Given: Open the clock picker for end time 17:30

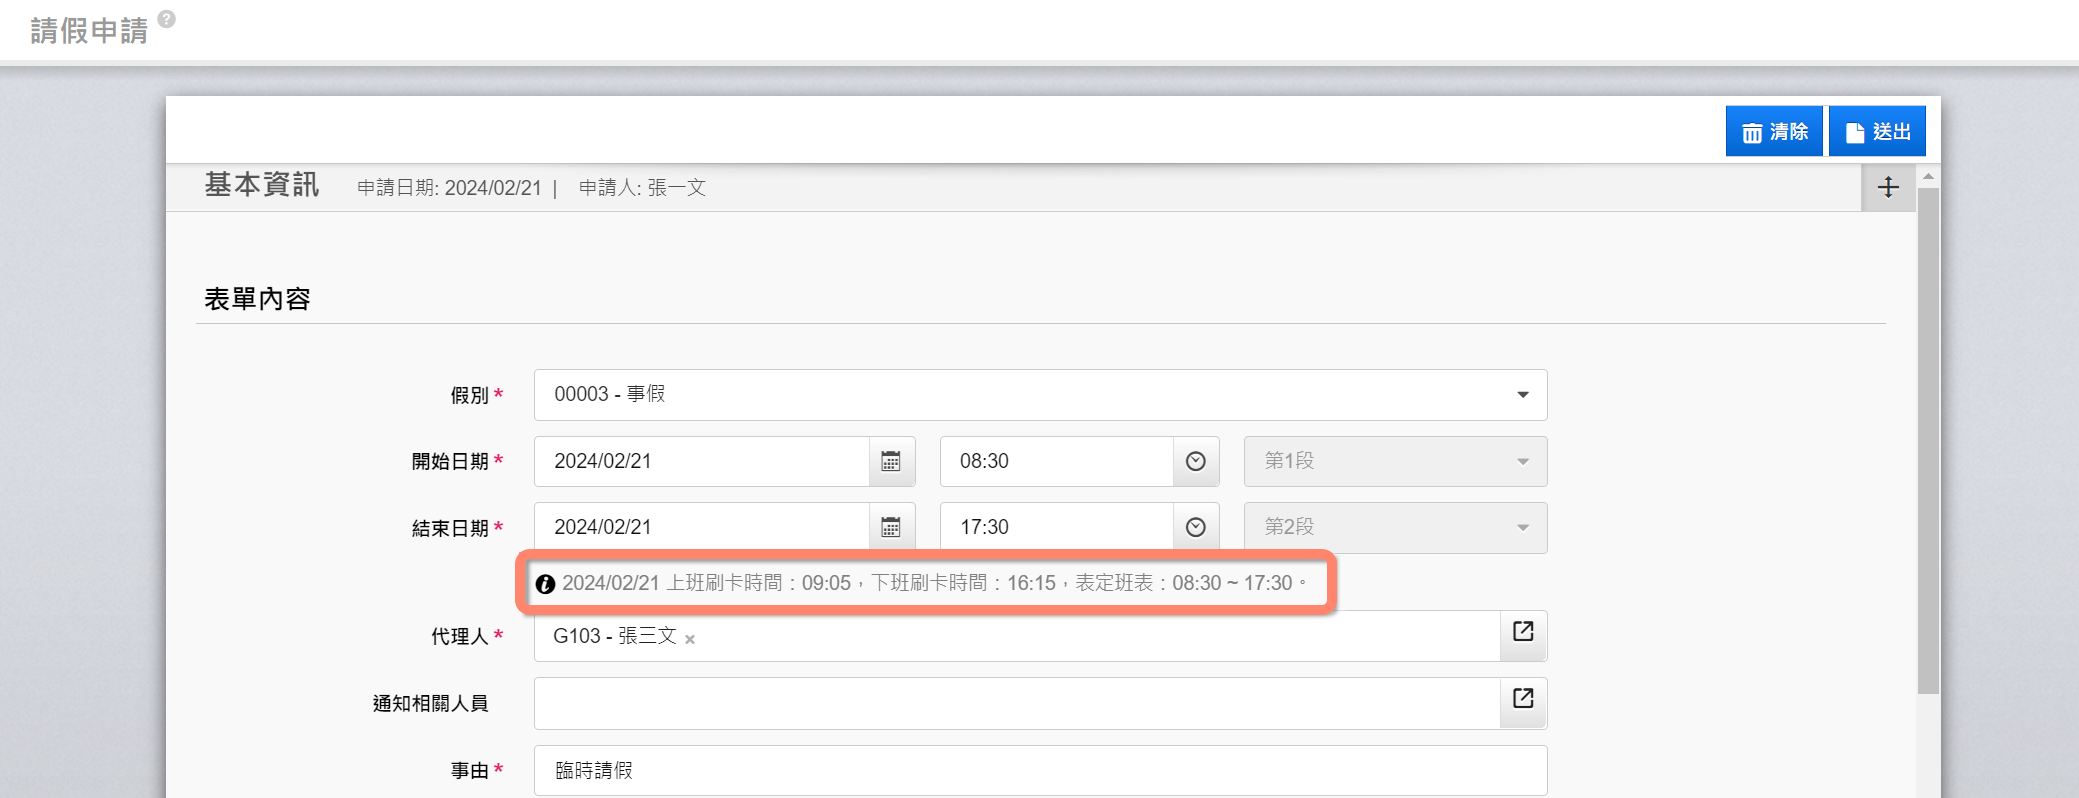Looking at the screenshot, I should point(1195,527).
